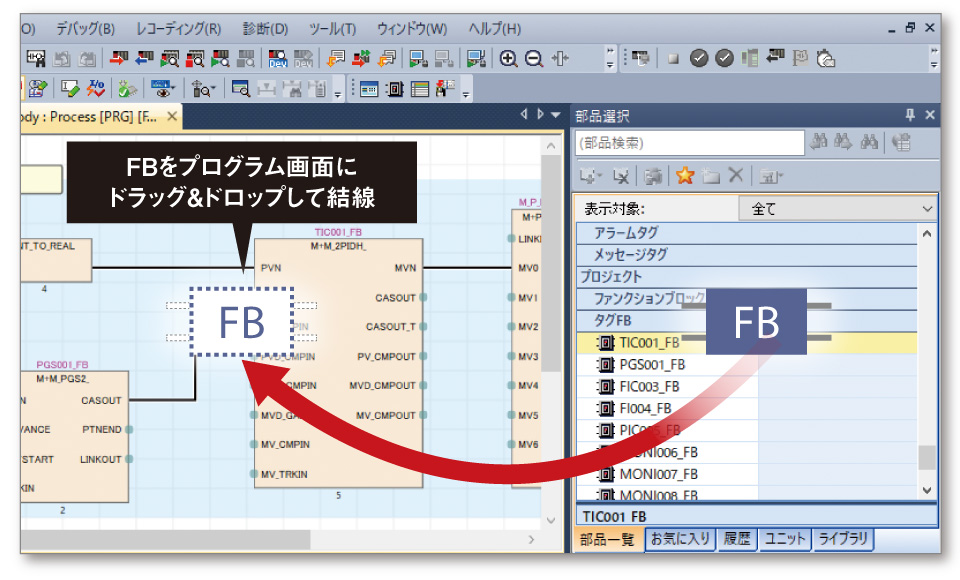960x580 pixels.
Task: Select FIC003_FB in the parts list
Action: pos(649,386)
